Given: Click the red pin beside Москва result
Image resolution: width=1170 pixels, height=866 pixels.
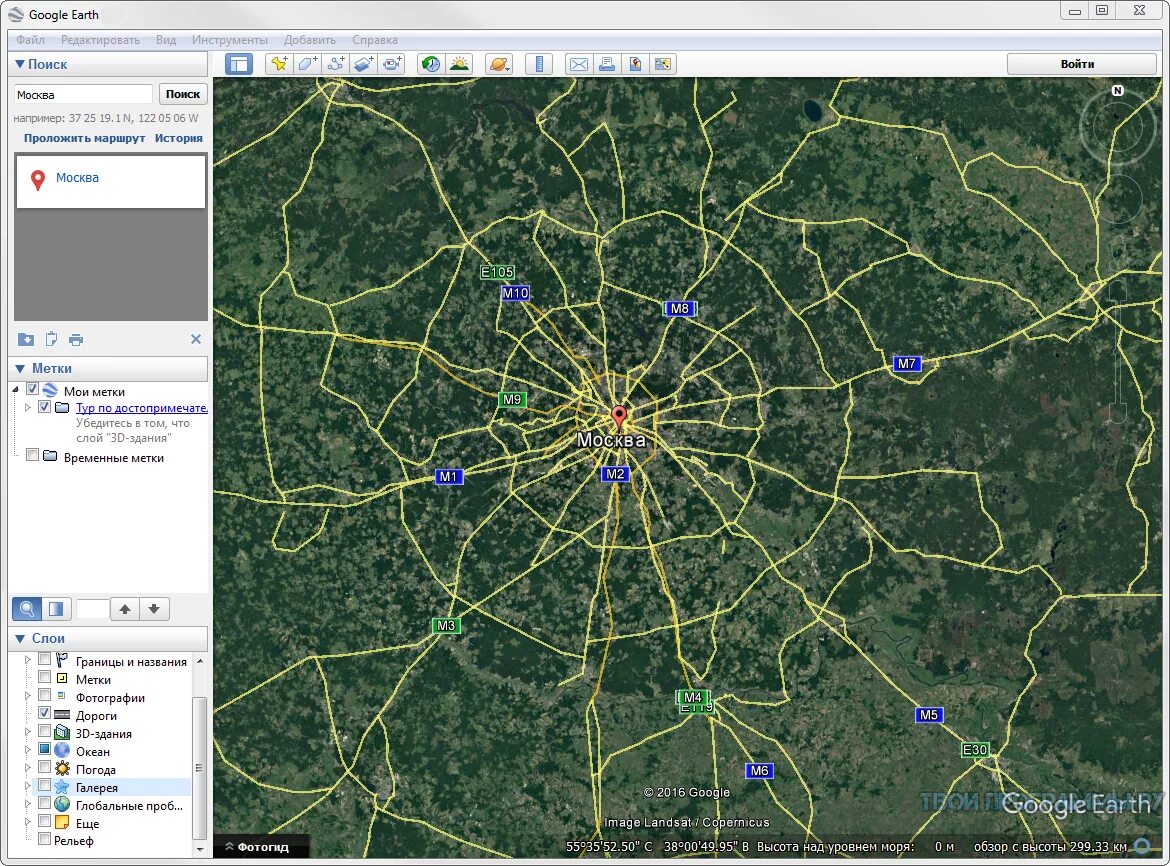Looking at the screenshot, I should [37, 180].
